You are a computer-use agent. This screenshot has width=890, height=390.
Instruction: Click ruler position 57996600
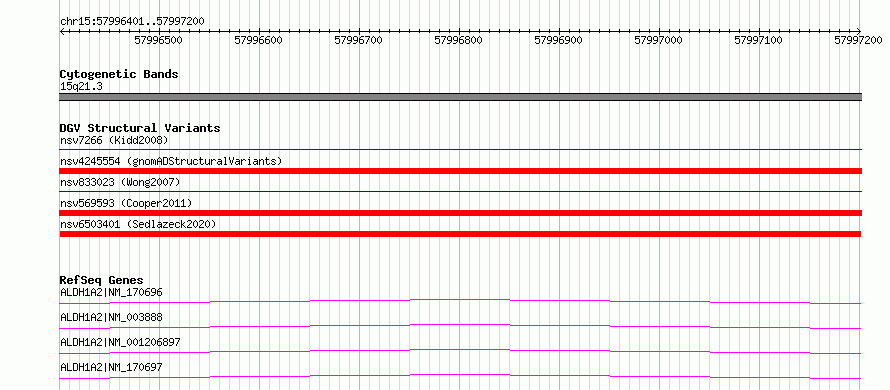[259, 40]
